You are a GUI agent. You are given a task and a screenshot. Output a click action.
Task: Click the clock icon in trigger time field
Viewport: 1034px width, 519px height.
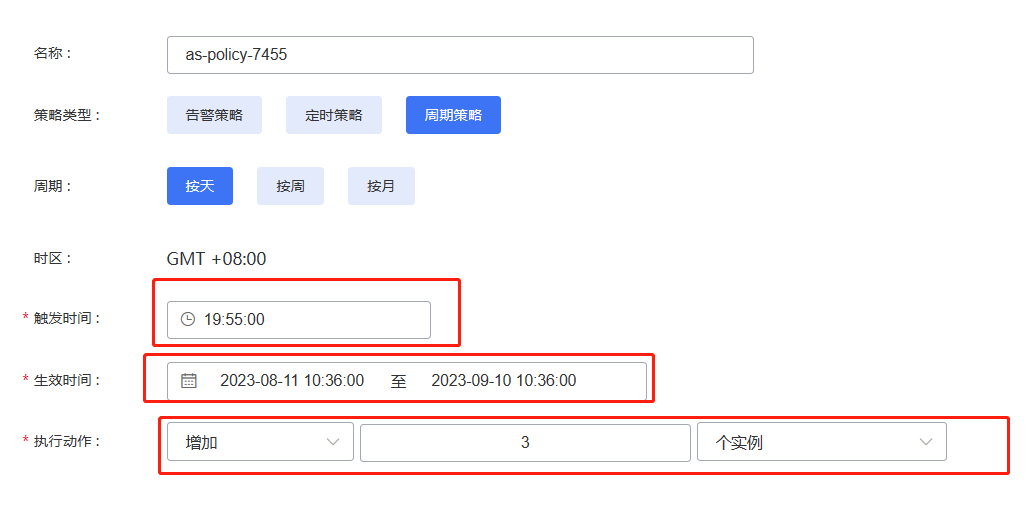tap(187, 320)
